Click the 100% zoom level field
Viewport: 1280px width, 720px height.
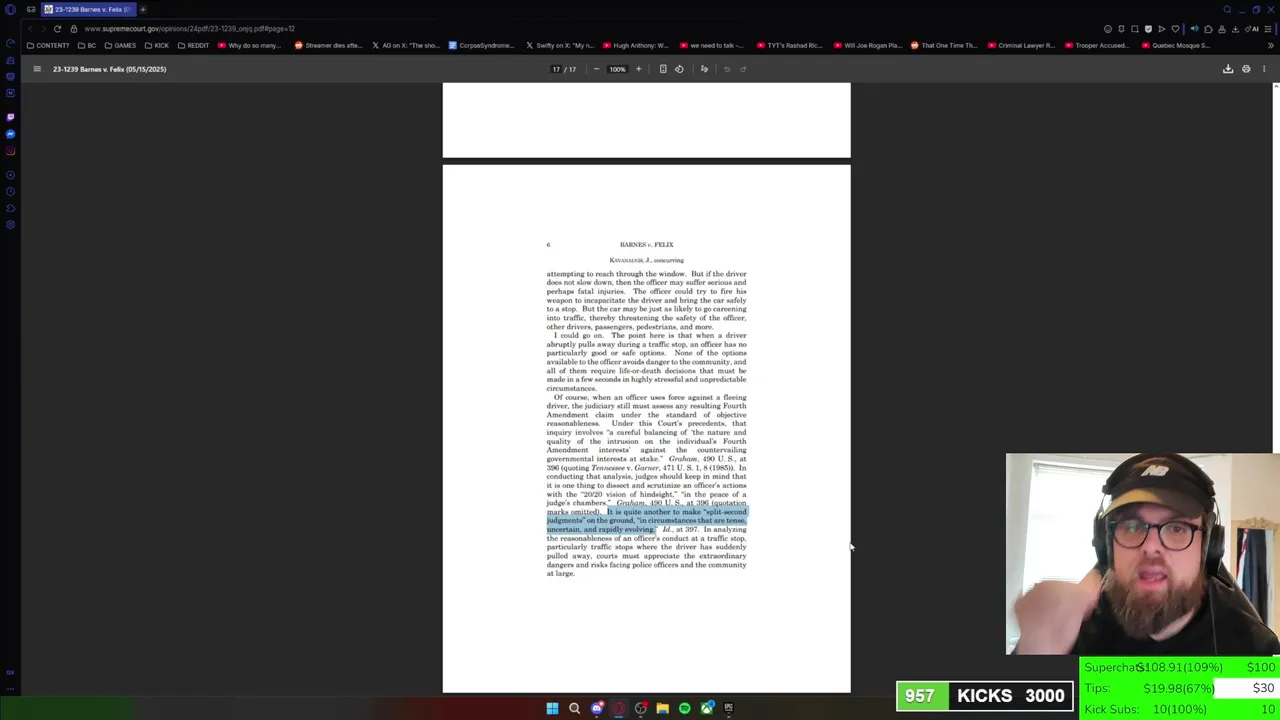[617, 69]
